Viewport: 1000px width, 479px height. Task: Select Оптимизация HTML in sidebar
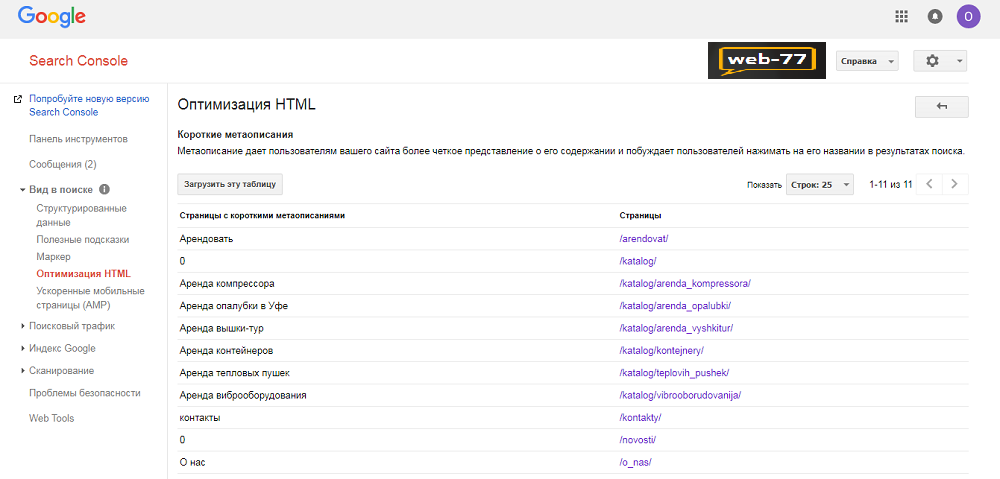(x=84, y=274)
